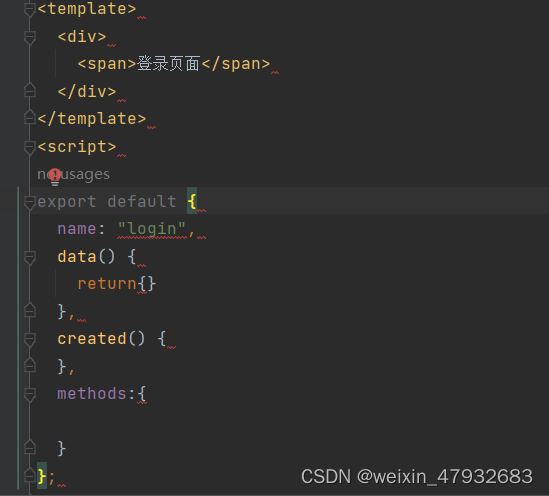
Task: Click the 'name' property key
Action: [77, 229]
